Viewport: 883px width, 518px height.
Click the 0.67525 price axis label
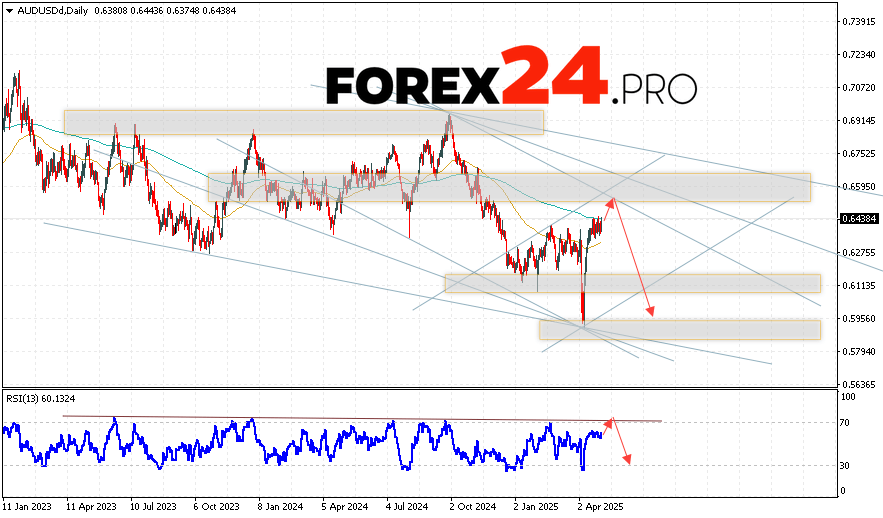tap(859, 154)
